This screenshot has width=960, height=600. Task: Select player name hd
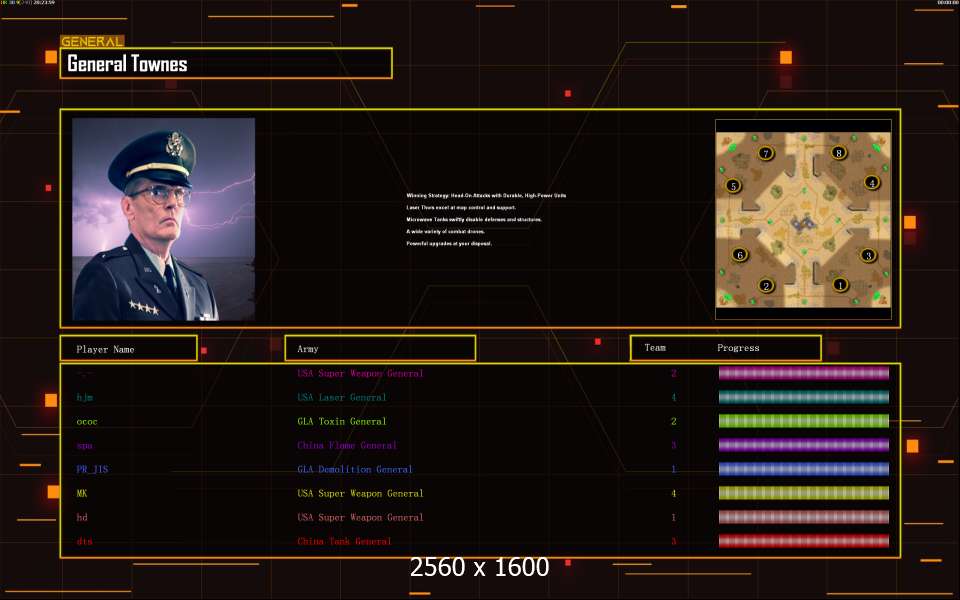pyautogui.click(x=82, y=517)
